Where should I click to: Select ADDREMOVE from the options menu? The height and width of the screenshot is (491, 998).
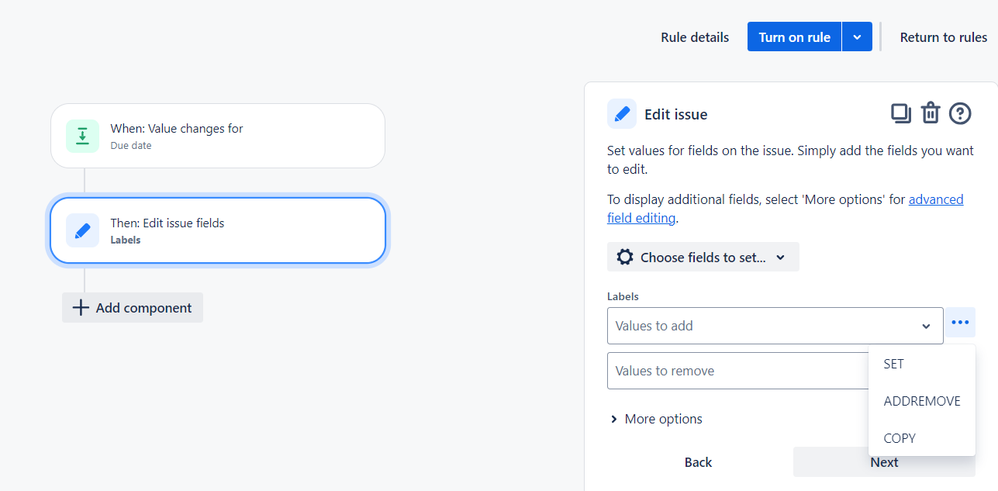tap(922, 401)
